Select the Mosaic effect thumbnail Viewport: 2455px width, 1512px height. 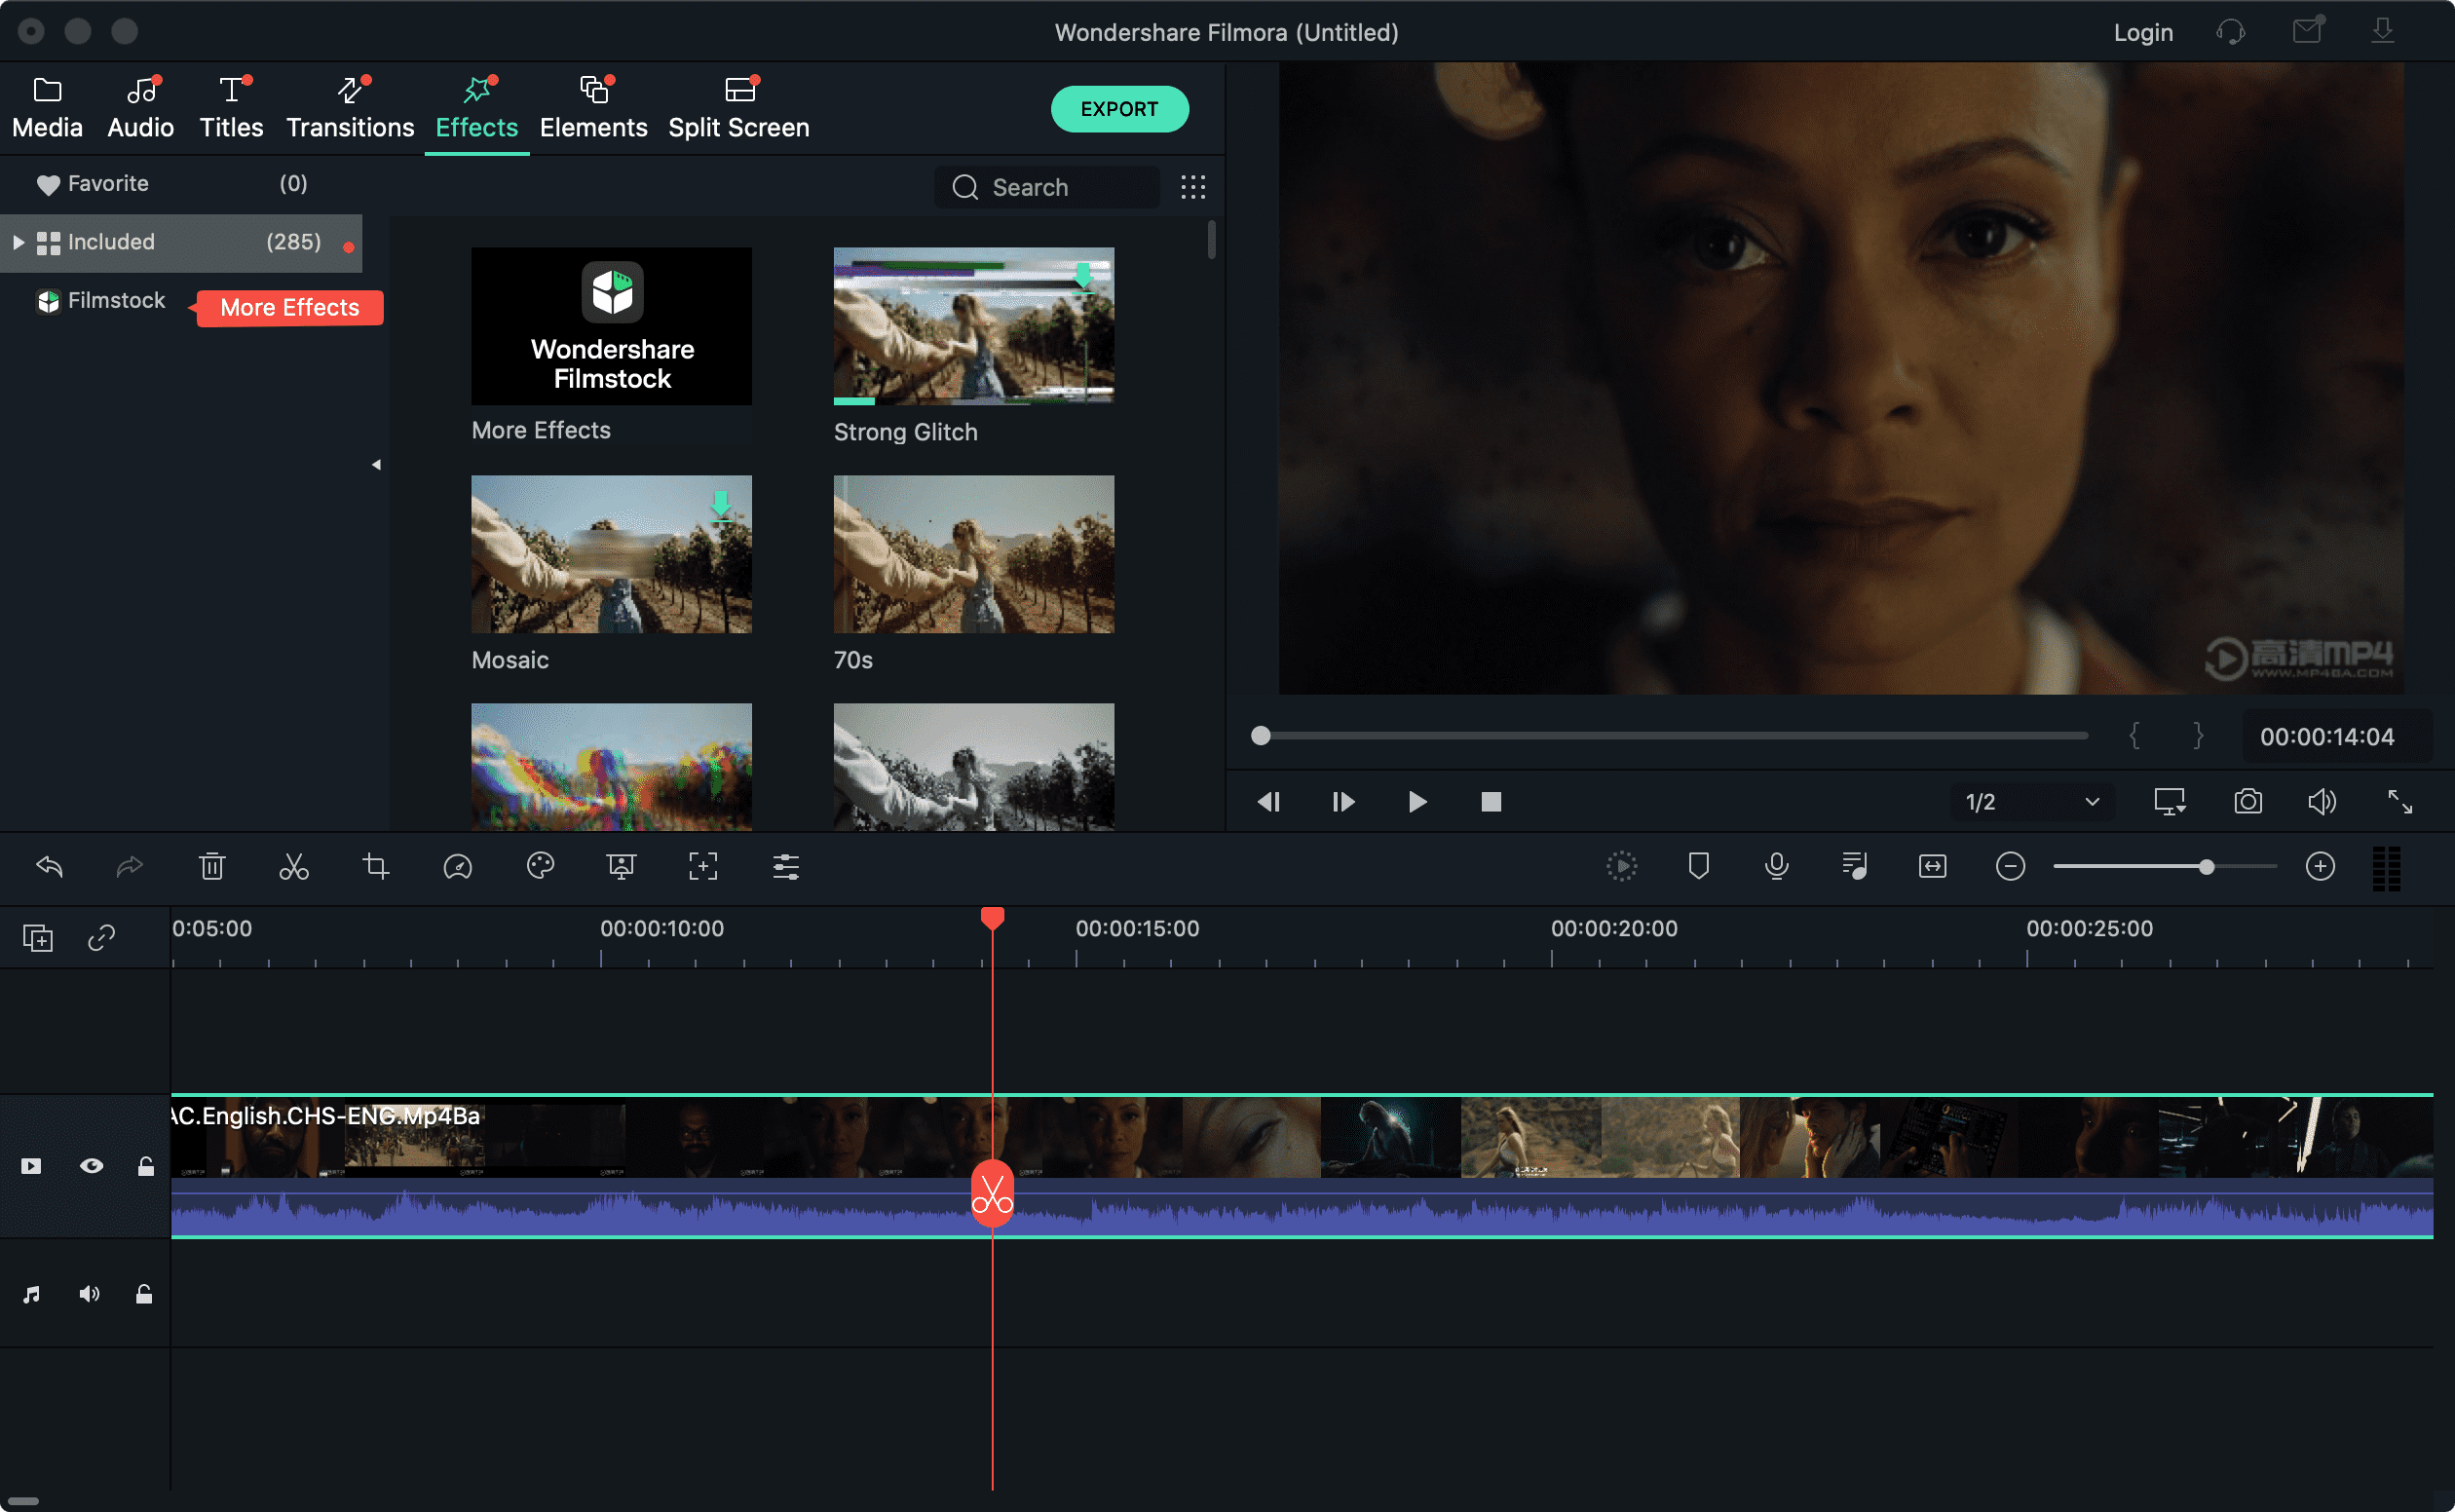point(612,554)
